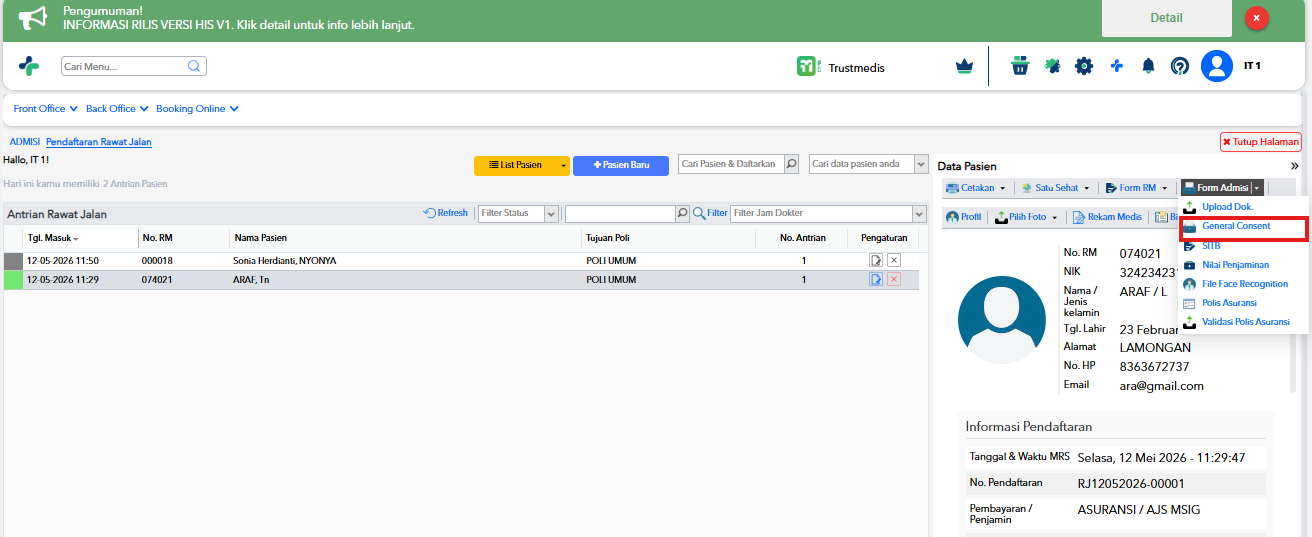Open the Booking Online menu

click(197, 109)
